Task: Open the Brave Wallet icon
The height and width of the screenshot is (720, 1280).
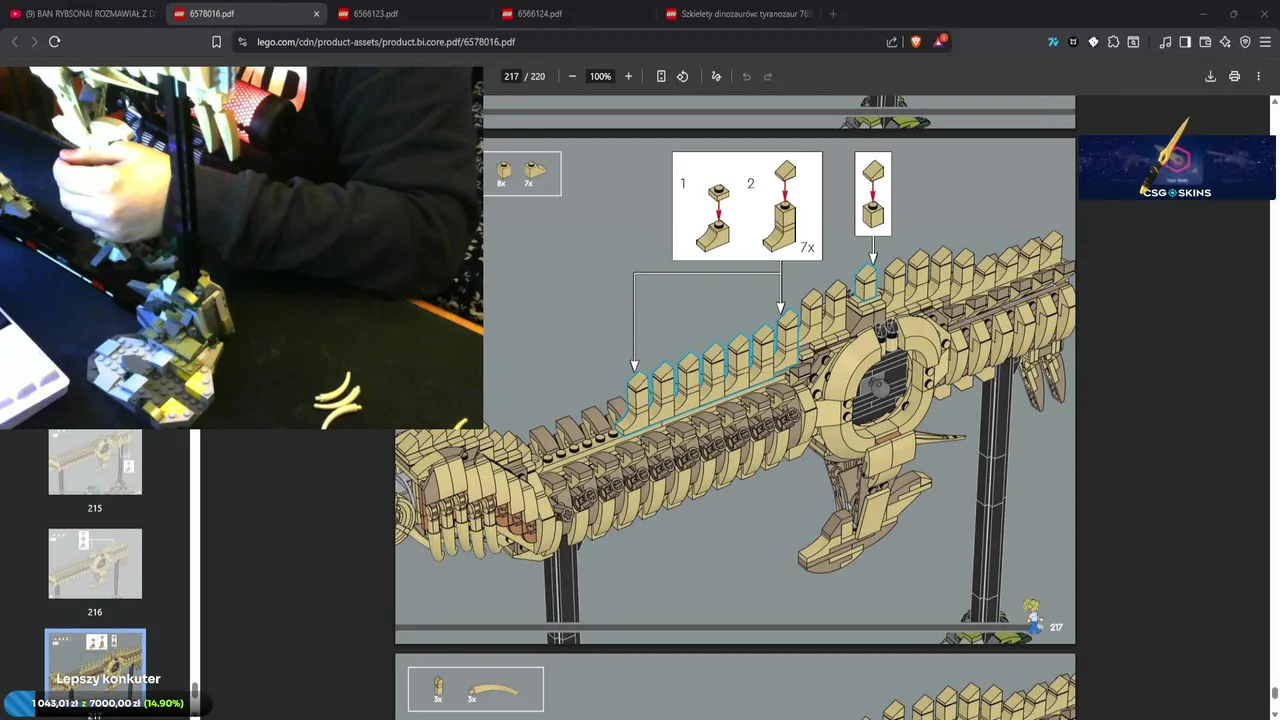Action: coord(1205,42)
